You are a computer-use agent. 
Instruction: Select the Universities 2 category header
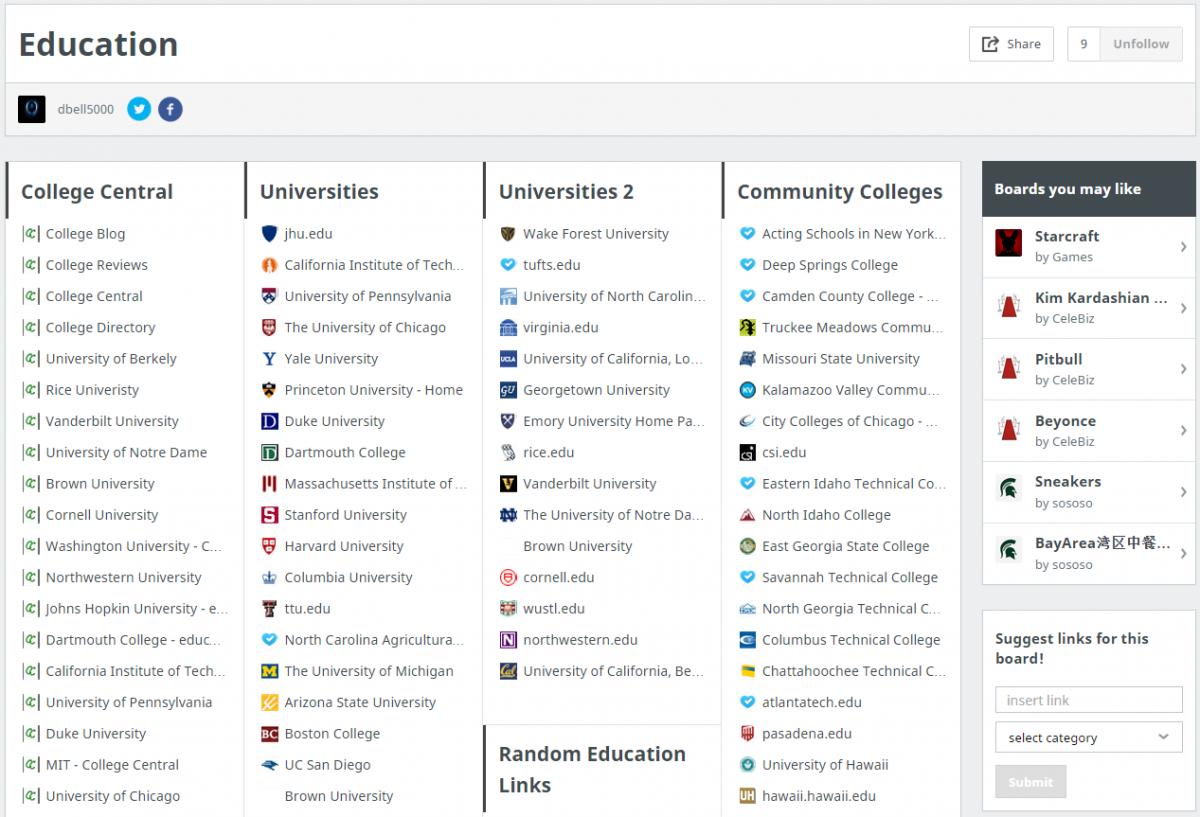point(566,192)
